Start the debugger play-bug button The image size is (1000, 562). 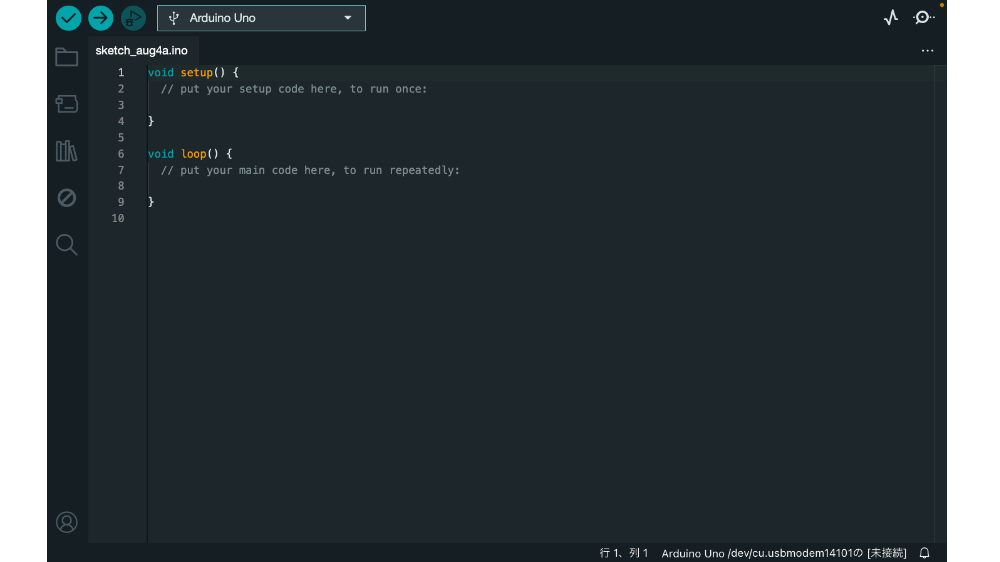(133, 18)
